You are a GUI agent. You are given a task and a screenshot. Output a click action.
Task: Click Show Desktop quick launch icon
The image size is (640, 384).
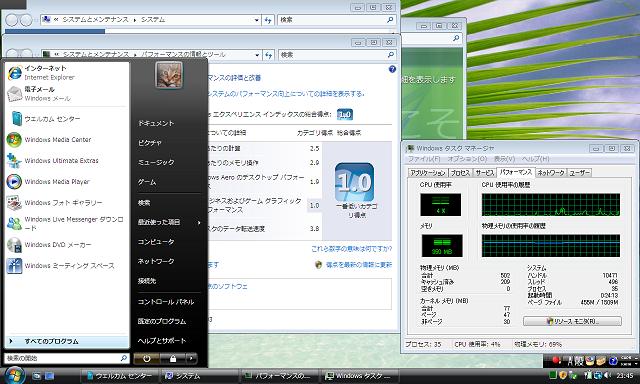[x=37, y=376]
